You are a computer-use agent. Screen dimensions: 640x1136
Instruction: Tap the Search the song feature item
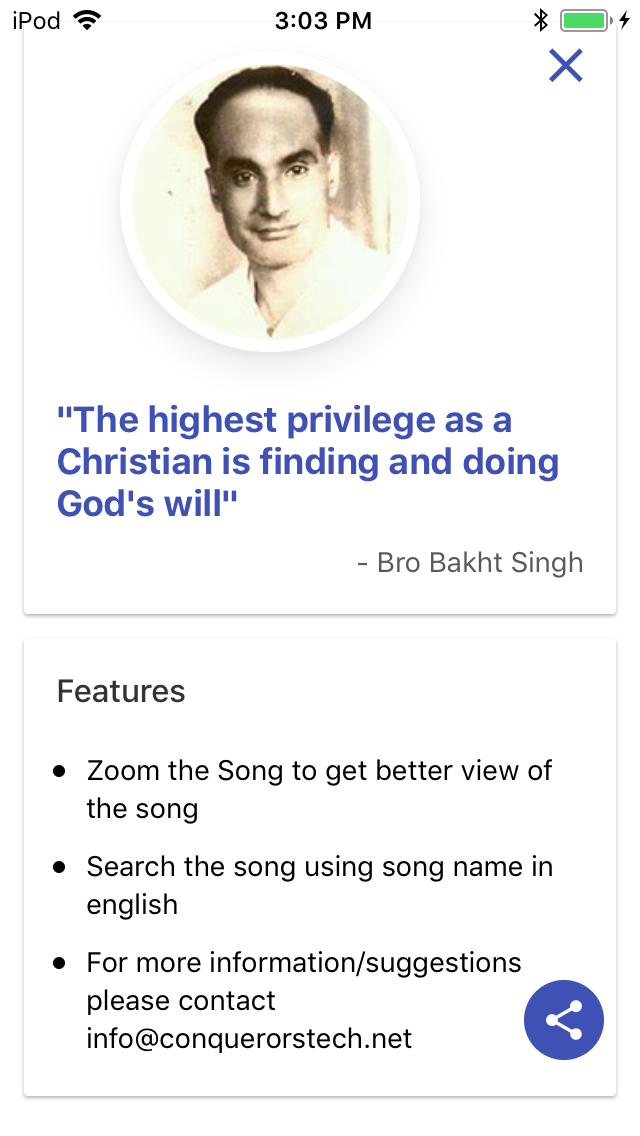318,885
